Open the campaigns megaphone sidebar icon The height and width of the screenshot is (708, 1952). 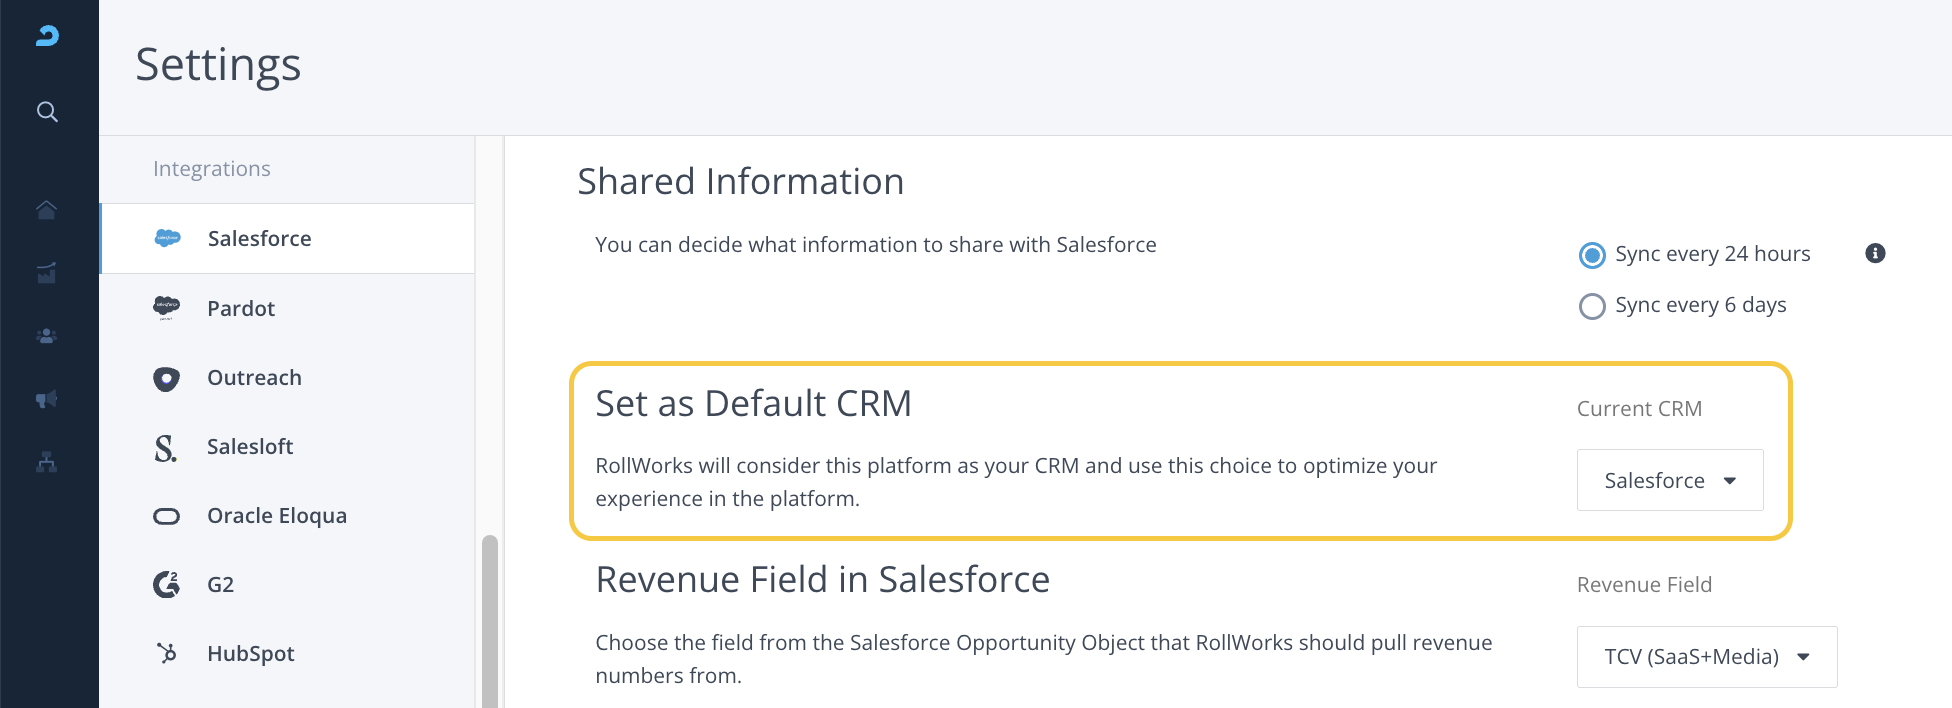pyautogui.click(x=46, y=399)
